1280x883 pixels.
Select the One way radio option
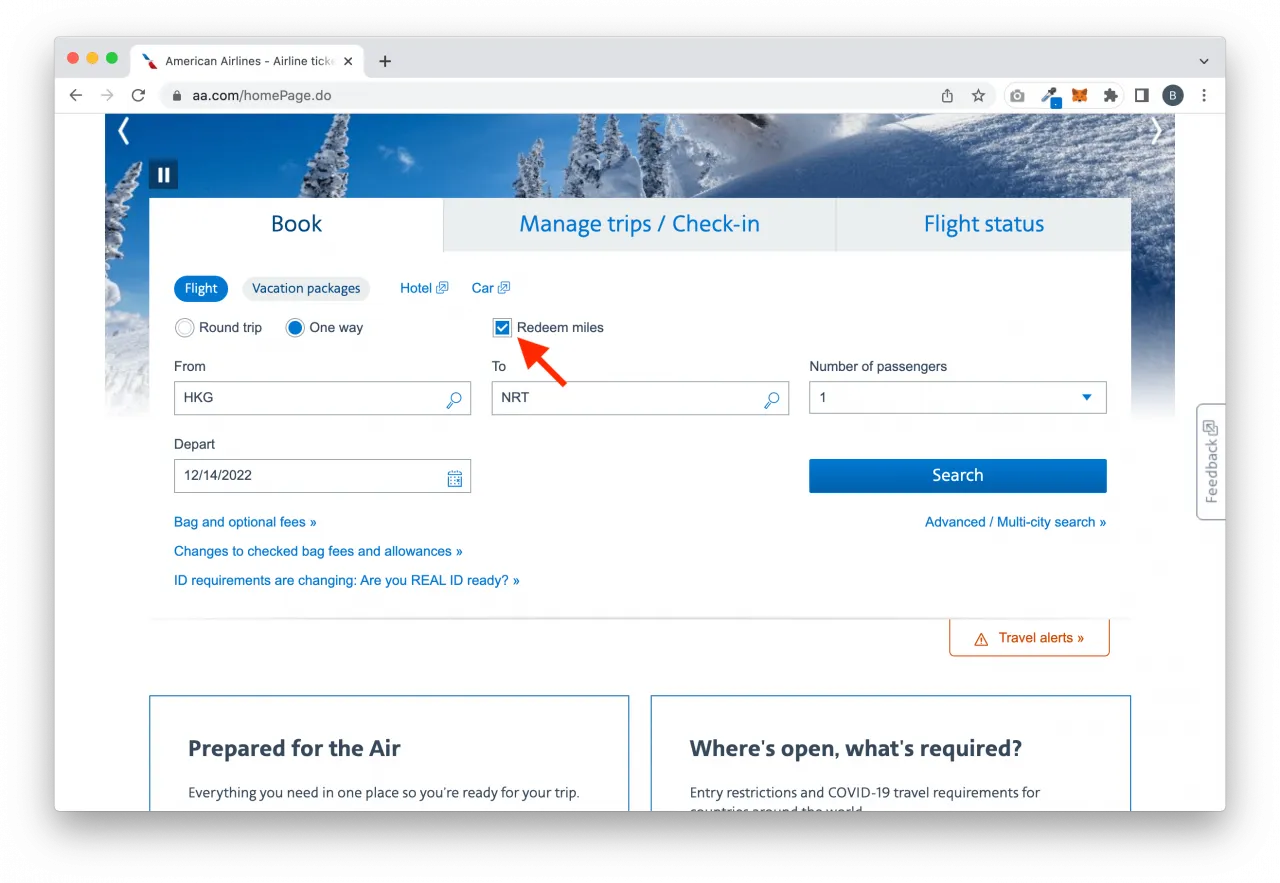coord(295,327)
